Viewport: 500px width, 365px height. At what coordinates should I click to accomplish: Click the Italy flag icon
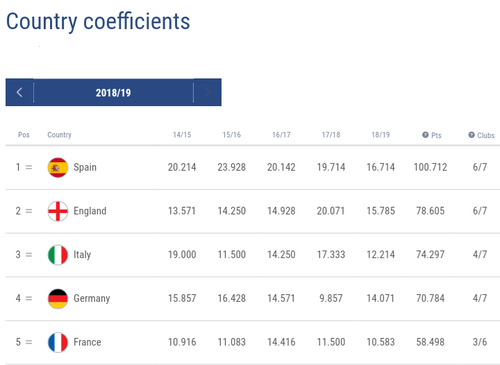coord(58,255)
